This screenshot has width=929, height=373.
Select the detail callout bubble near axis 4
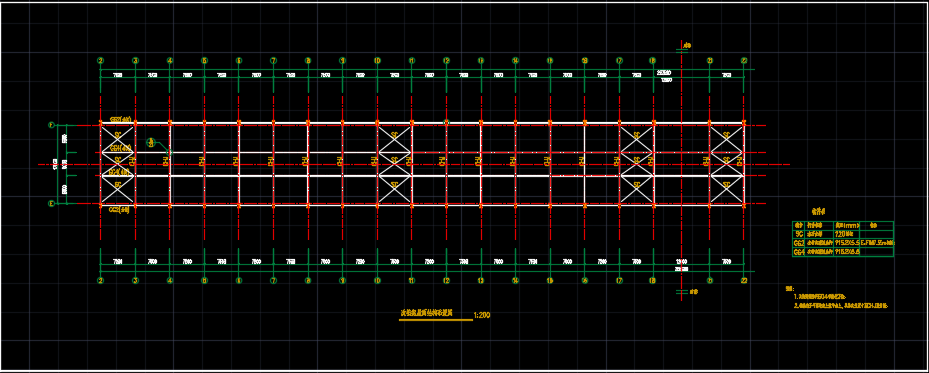[x=150, y=142]
